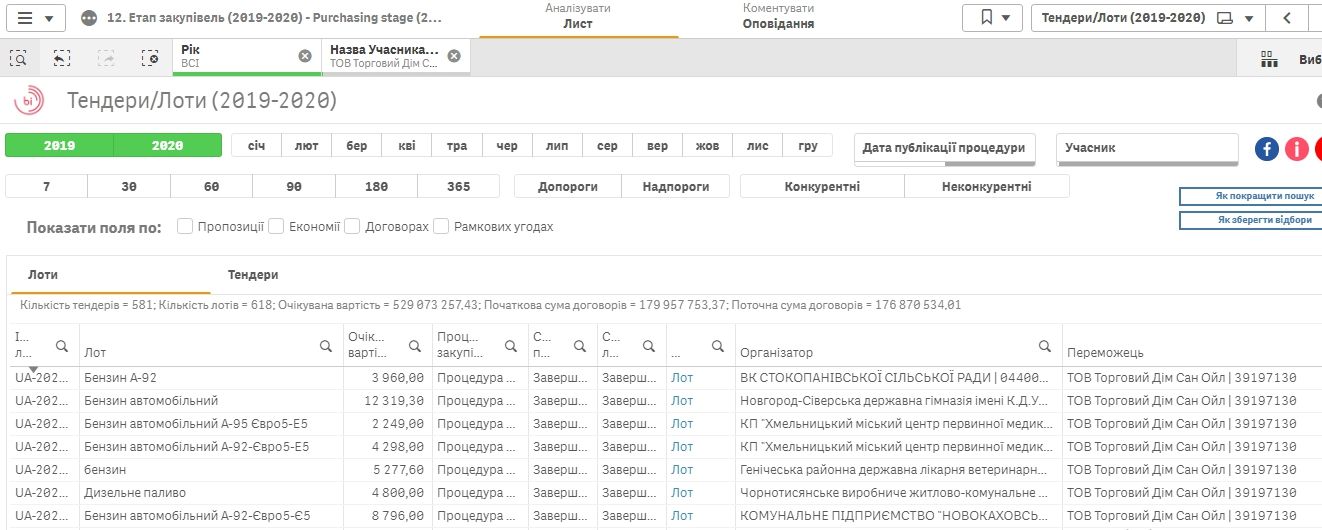Open the selections tool grid icon
Screen dimensions: 1322x530
pos(1269,59)
